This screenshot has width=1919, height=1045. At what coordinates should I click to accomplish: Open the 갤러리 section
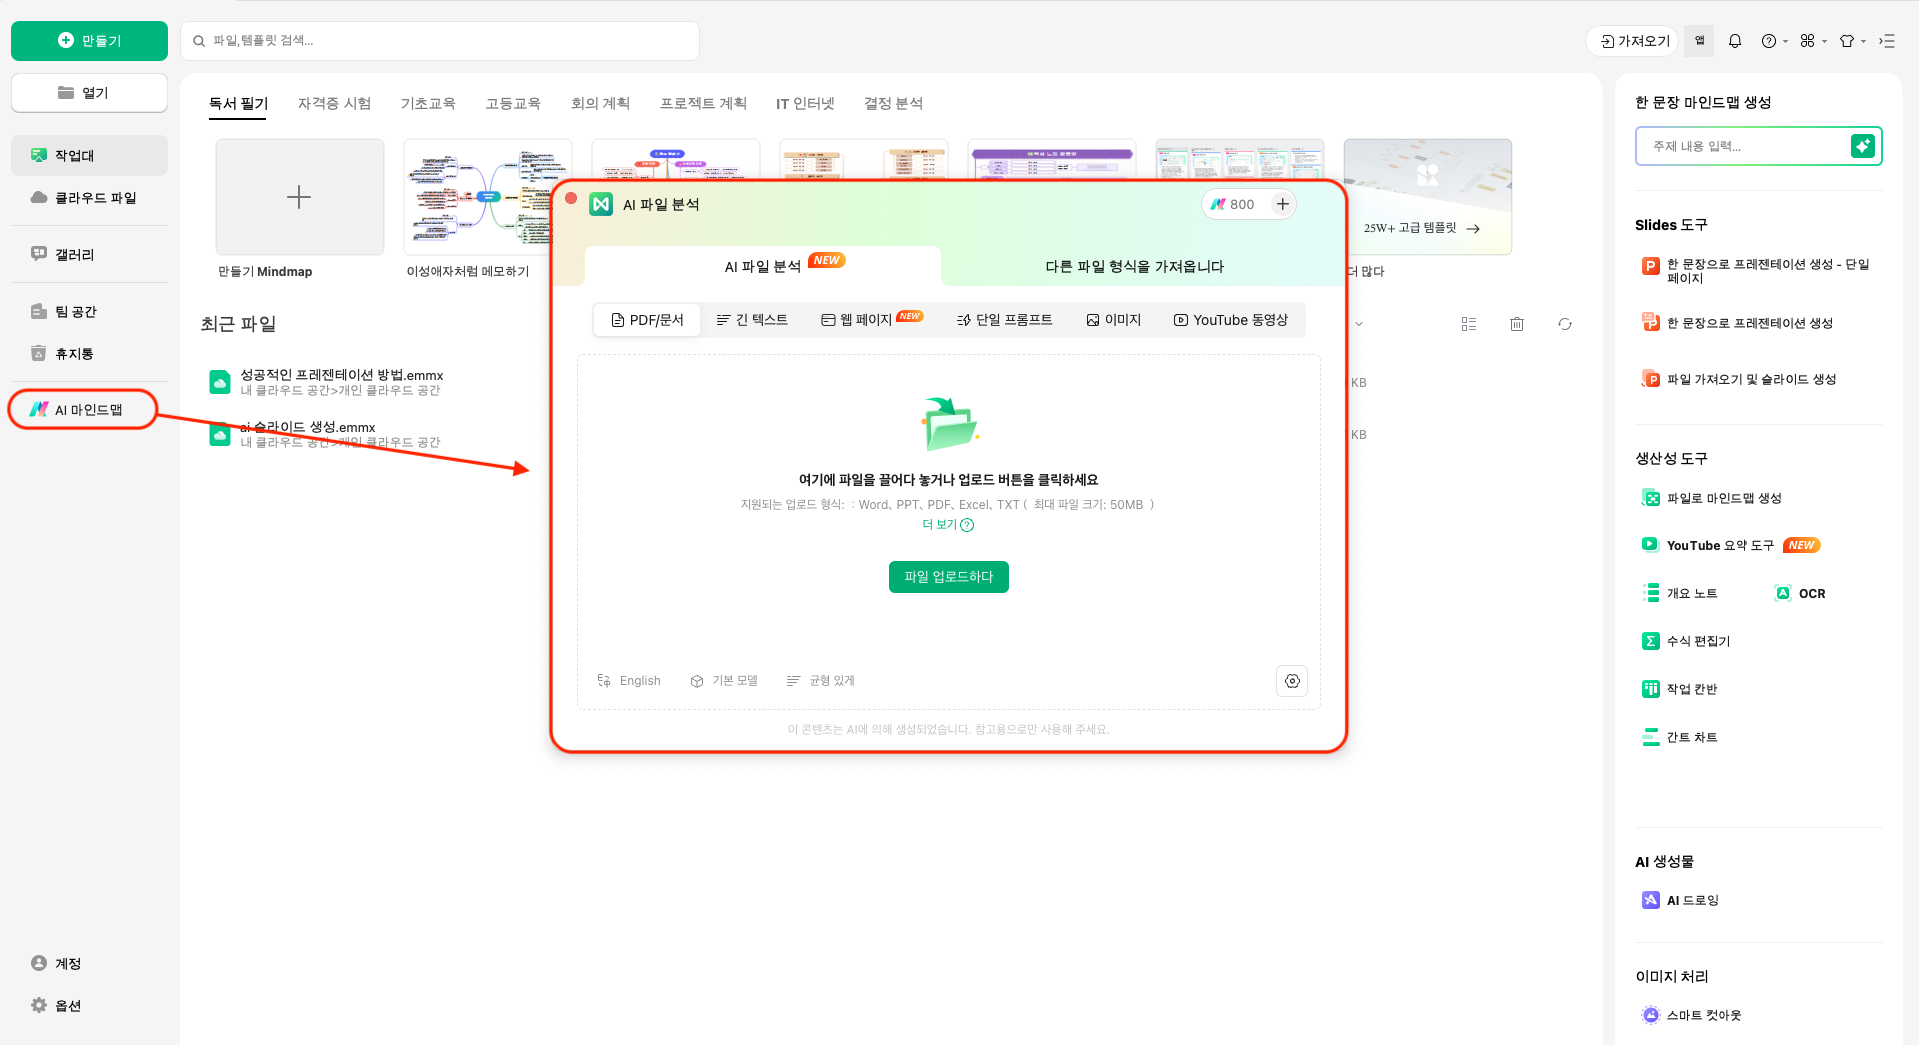(x=73, y=254)
